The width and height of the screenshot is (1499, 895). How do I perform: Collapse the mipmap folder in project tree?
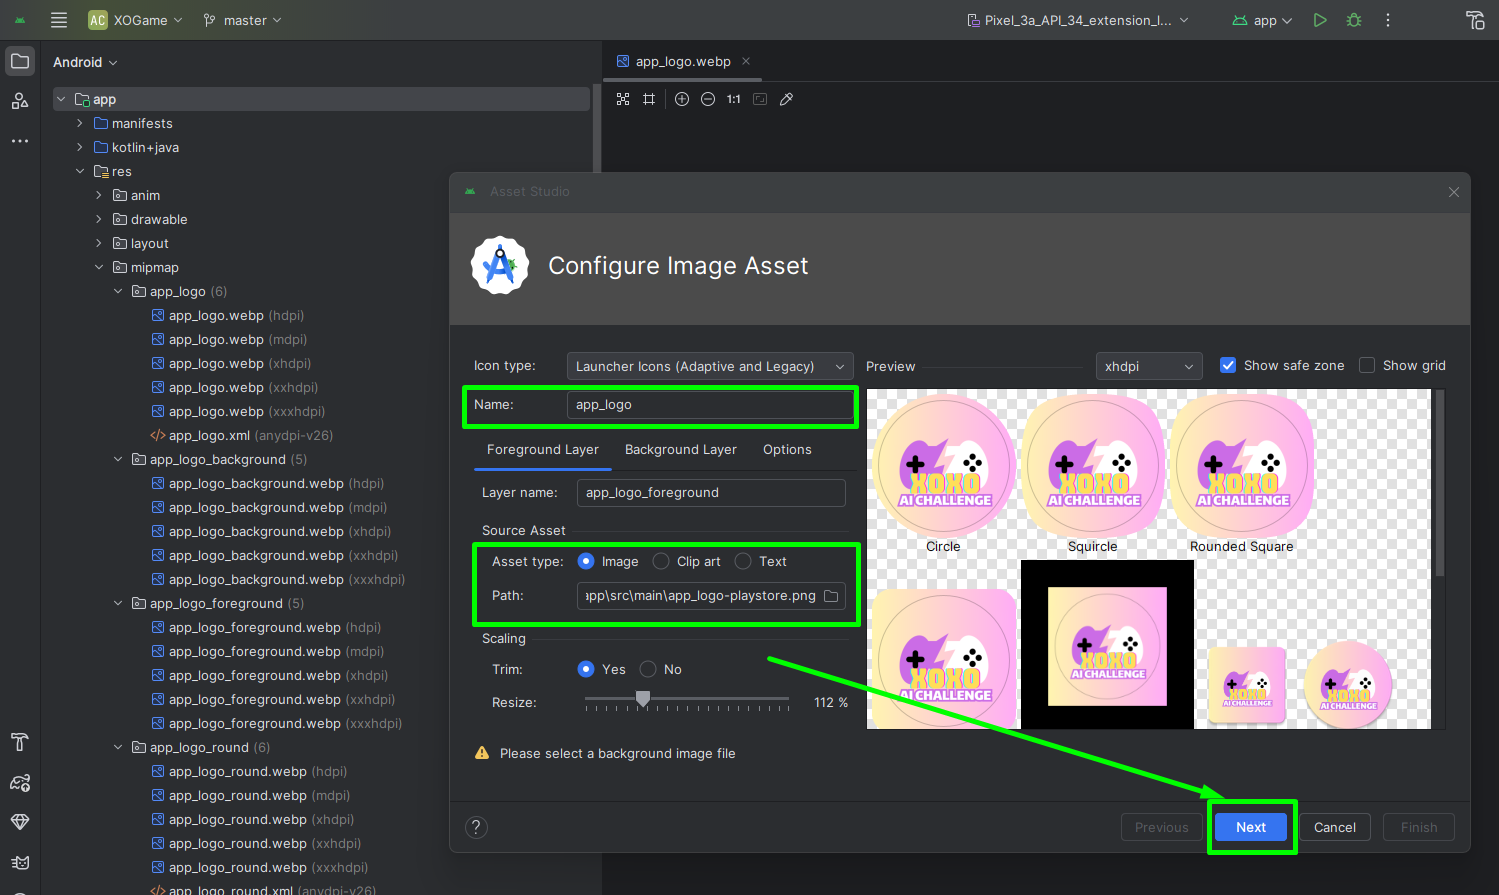click(99, 268)
